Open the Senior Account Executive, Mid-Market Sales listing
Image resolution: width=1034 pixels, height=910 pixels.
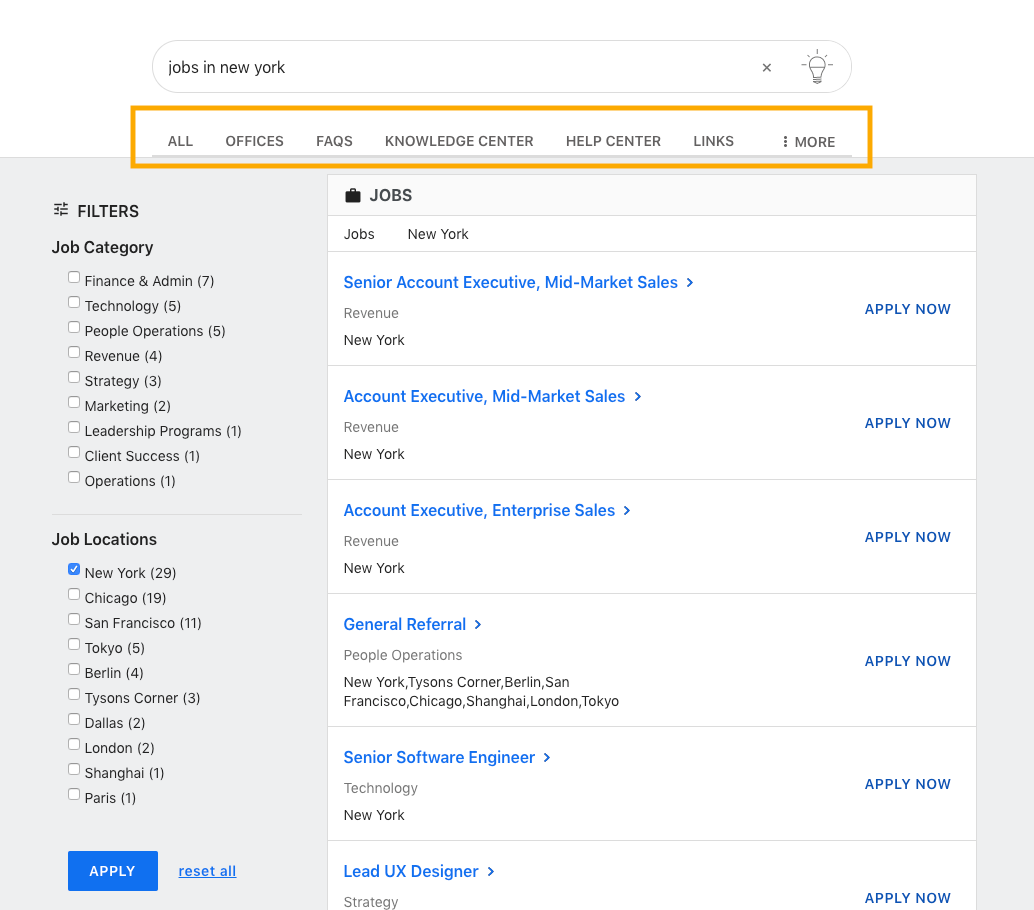tap(510, 282)
